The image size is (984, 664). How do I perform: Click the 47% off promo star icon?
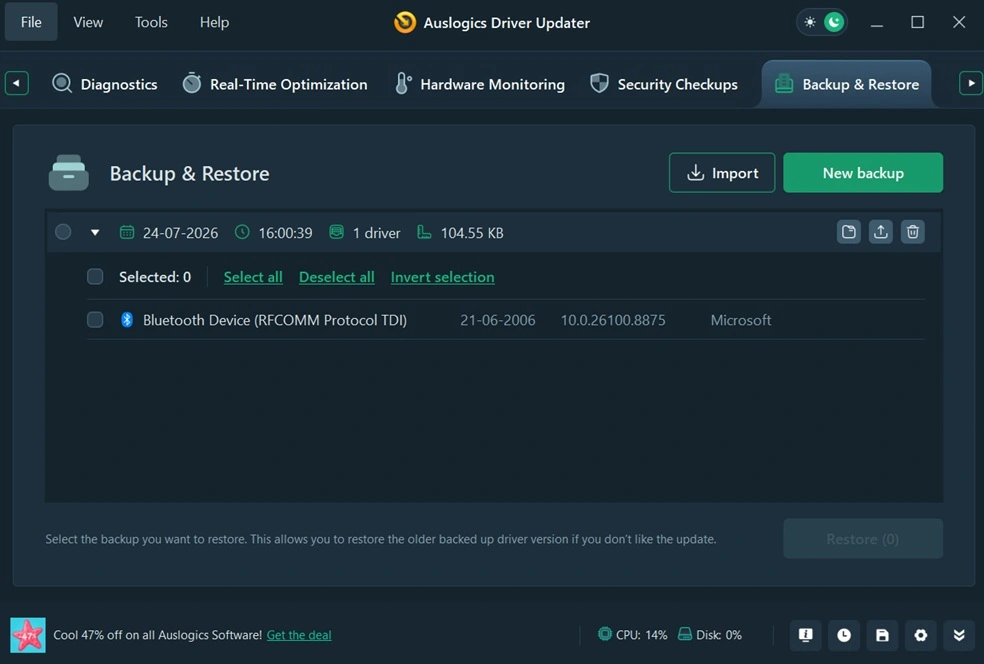coord(28,635)
